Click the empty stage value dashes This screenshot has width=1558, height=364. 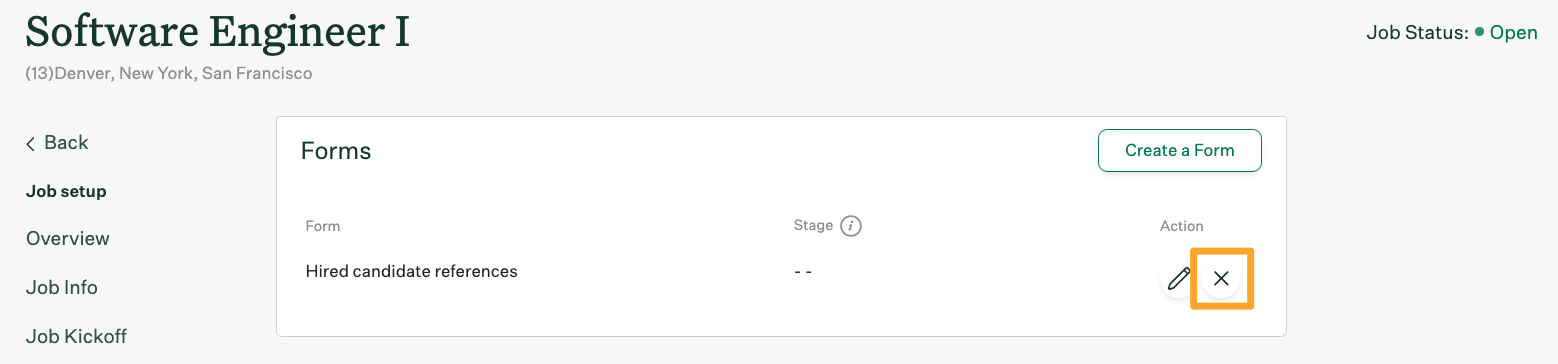coord(802,272)
